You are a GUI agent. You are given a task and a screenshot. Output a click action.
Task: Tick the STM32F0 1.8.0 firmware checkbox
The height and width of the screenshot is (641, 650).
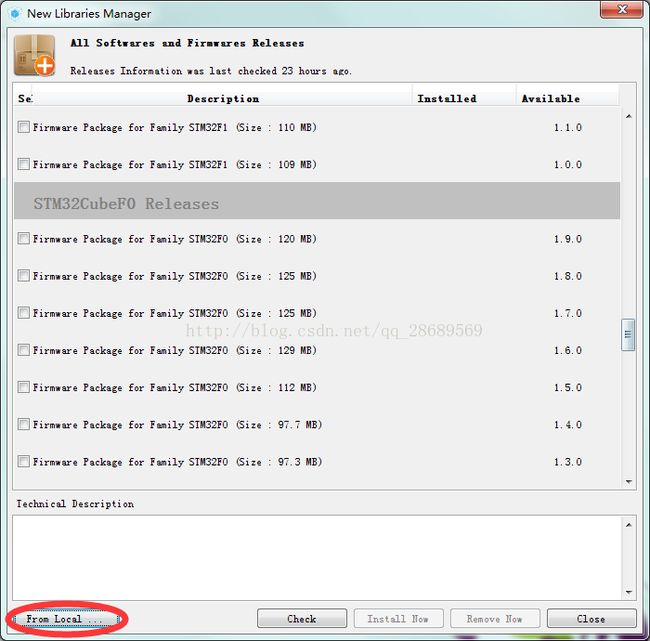[x=24, y=276]
